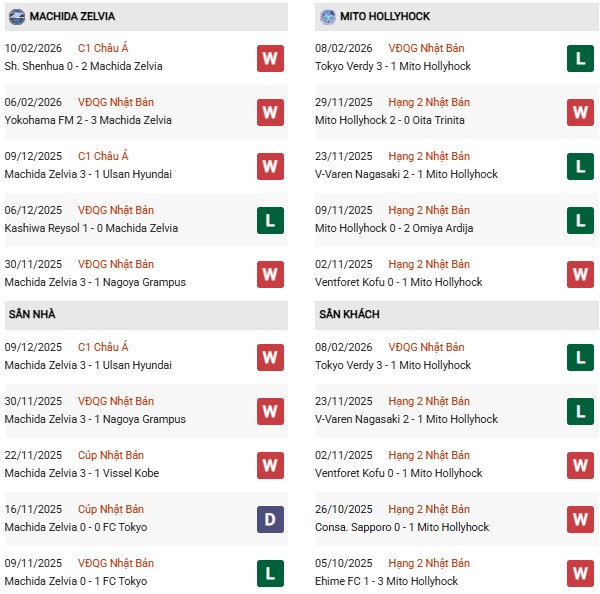Click the L badge for Kashiwa Reysol match

[x=270, y=220]
